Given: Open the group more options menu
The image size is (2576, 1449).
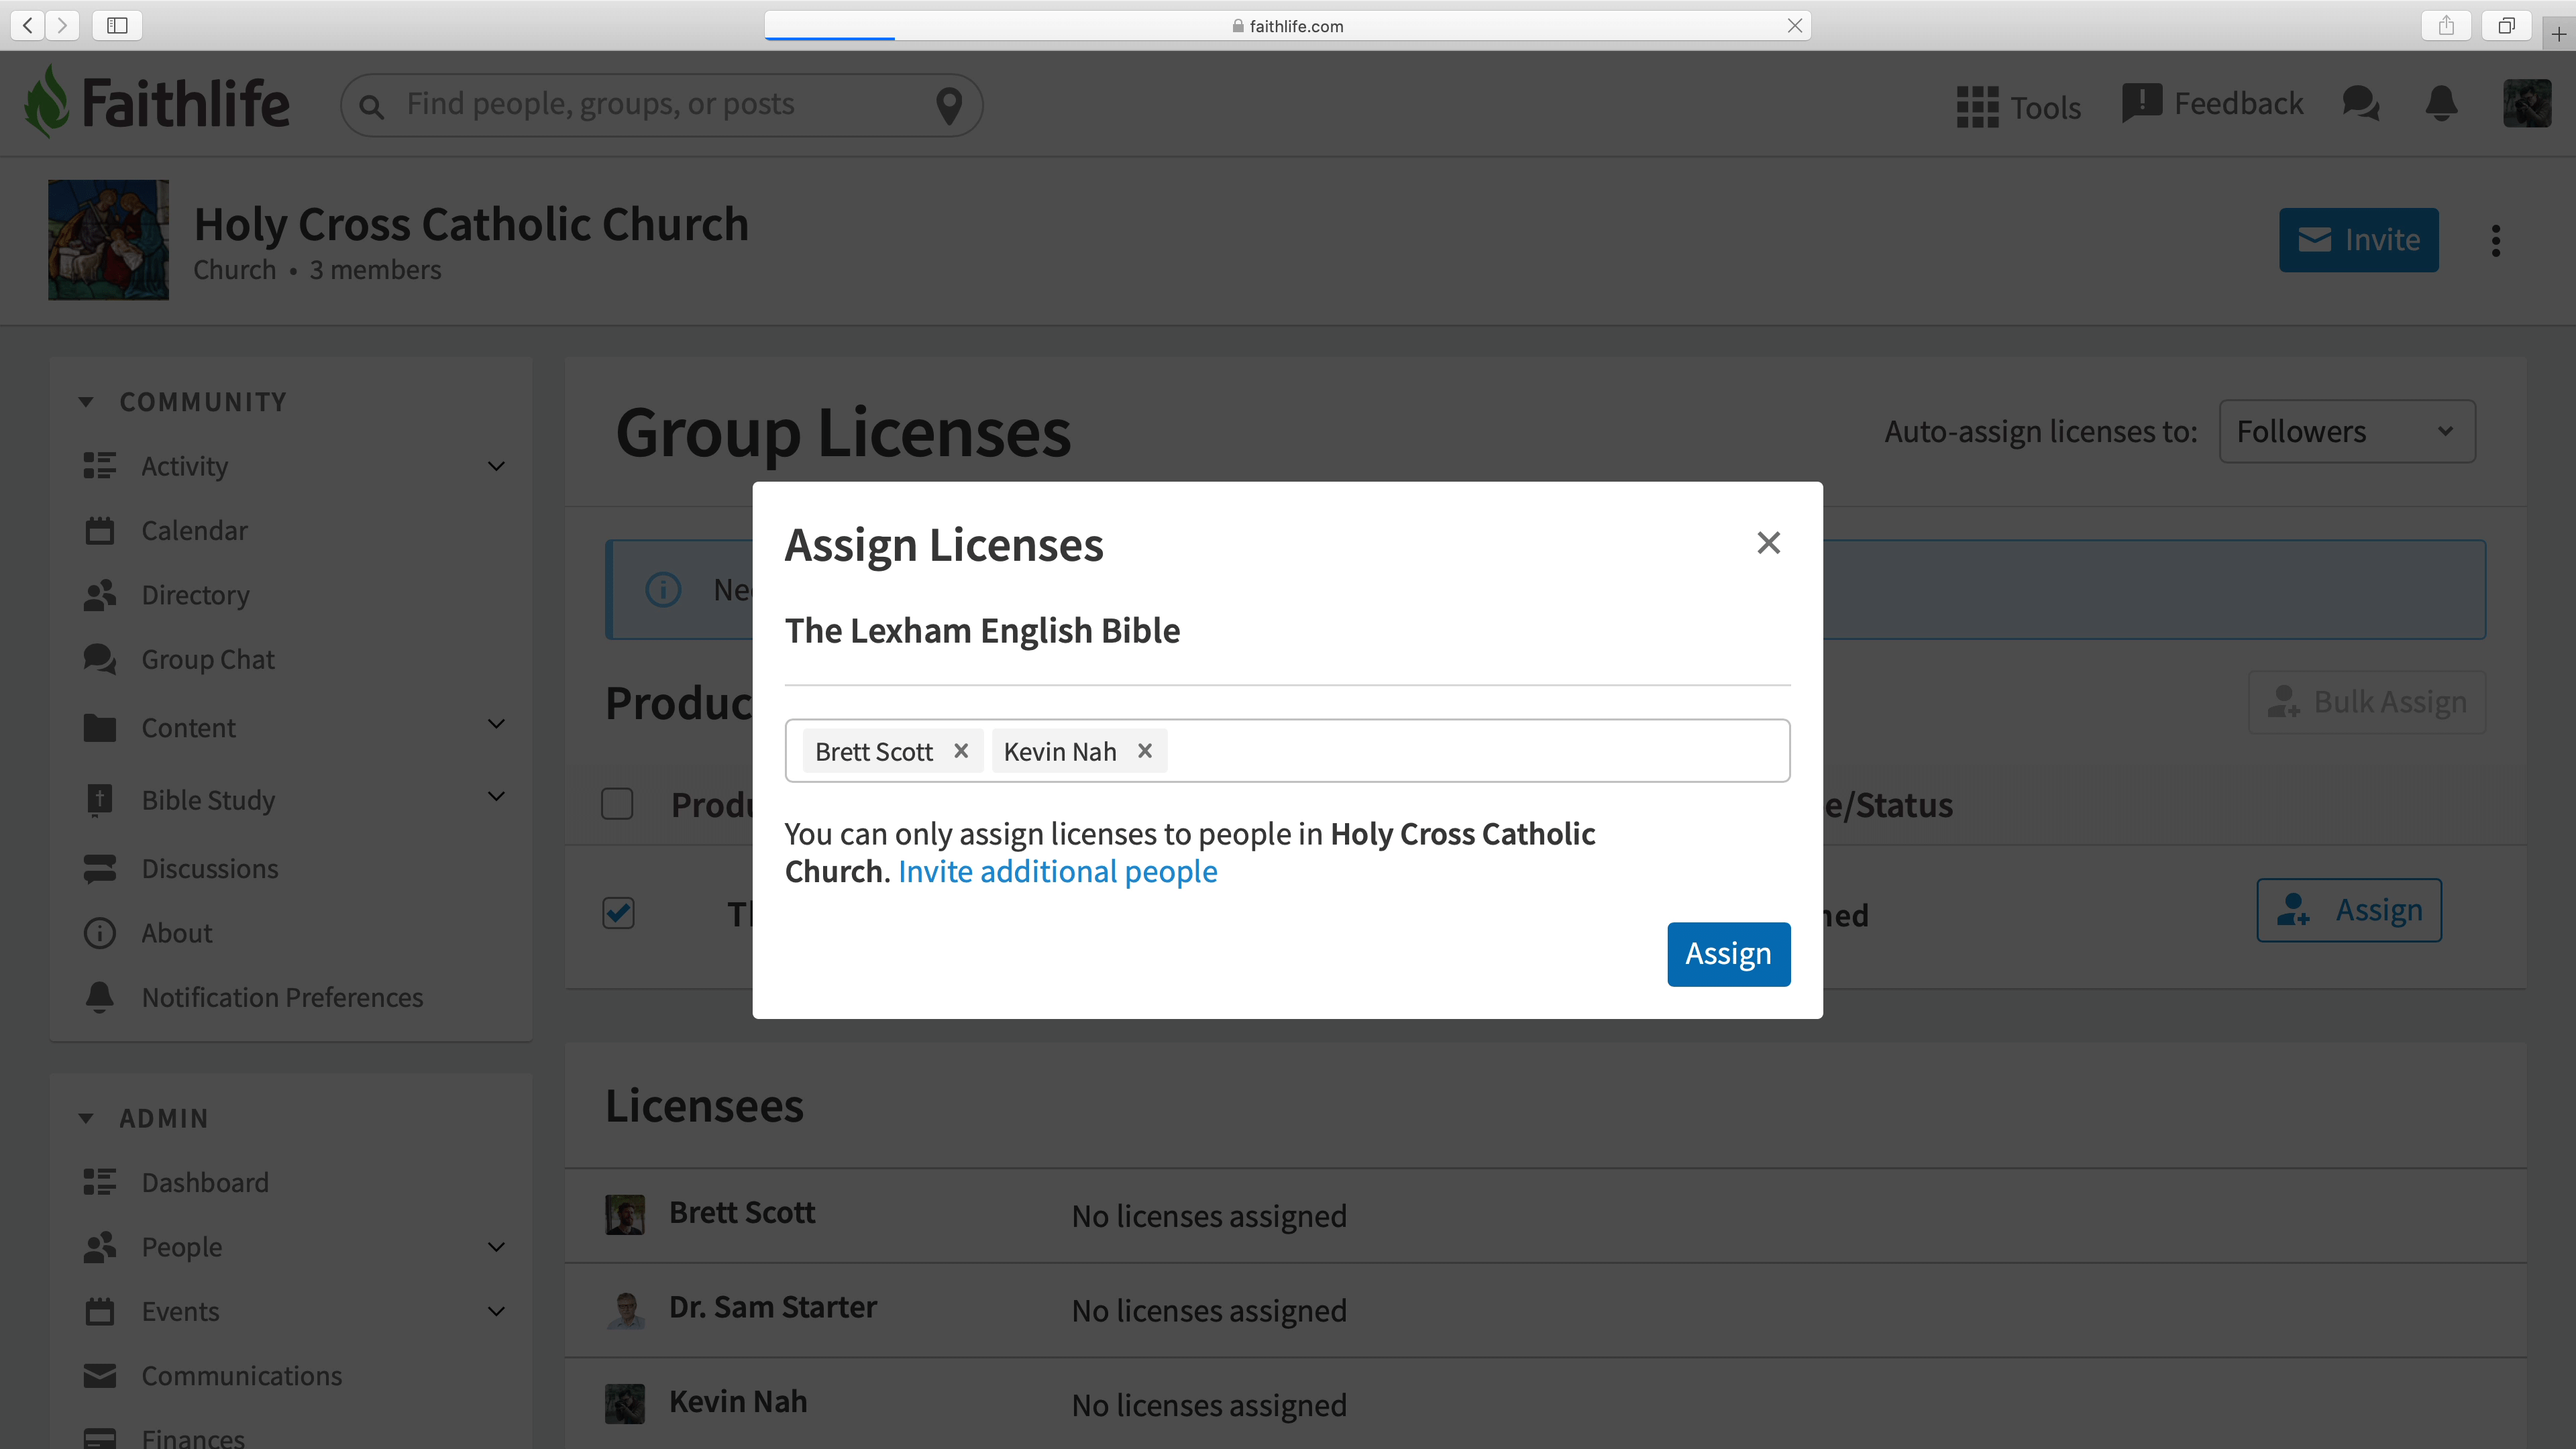Looking at the screenshot, I should point(2496,240).
